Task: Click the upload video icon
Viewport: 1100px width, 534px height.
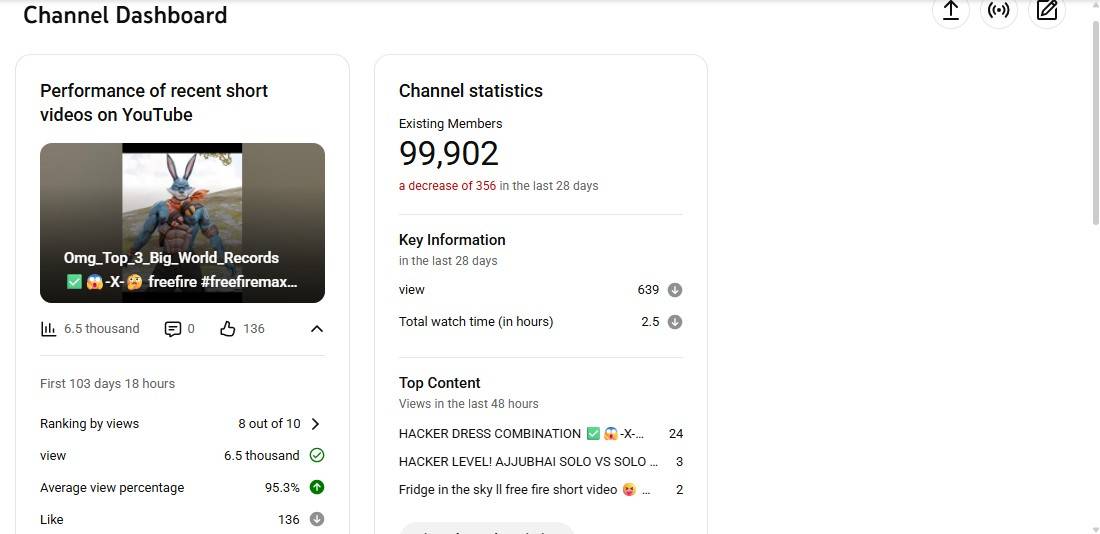Action: coord(951,11)
